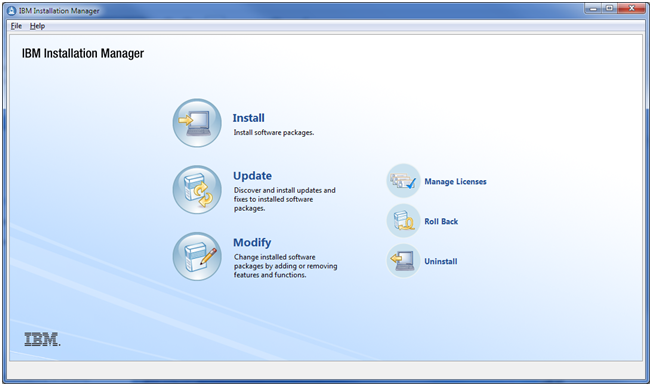The image size is (652, 386).
Task: Click the 'IBM Installation Manager' page heading
Action: [83, 53]
